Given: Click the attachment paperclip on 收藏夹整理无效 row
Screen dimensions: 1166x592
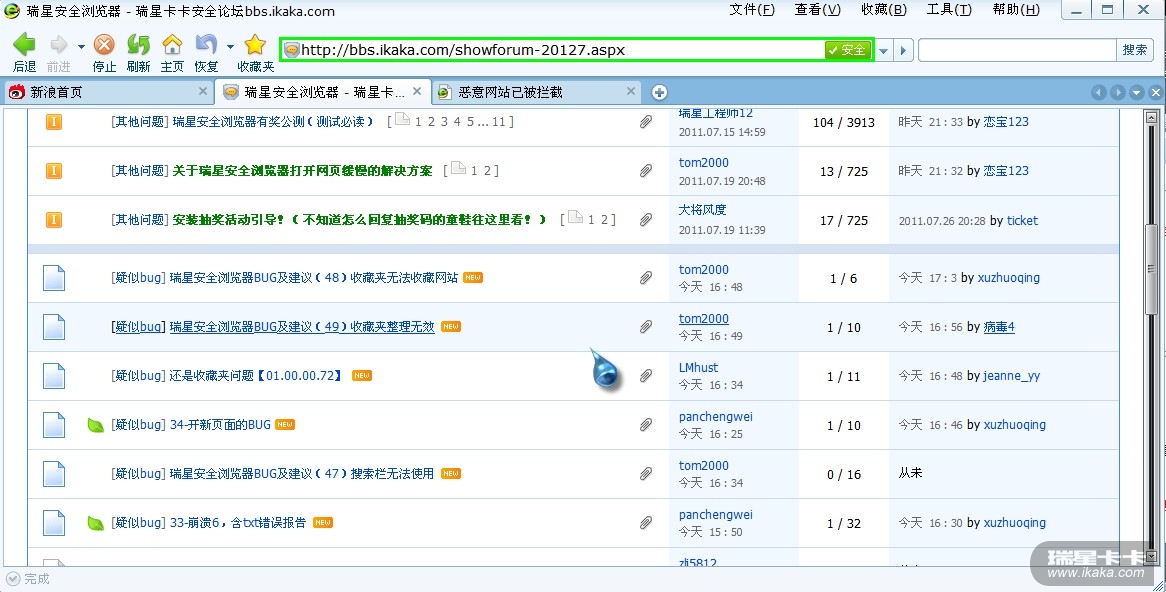Looking at the screenshot, I should coord(646,326).
